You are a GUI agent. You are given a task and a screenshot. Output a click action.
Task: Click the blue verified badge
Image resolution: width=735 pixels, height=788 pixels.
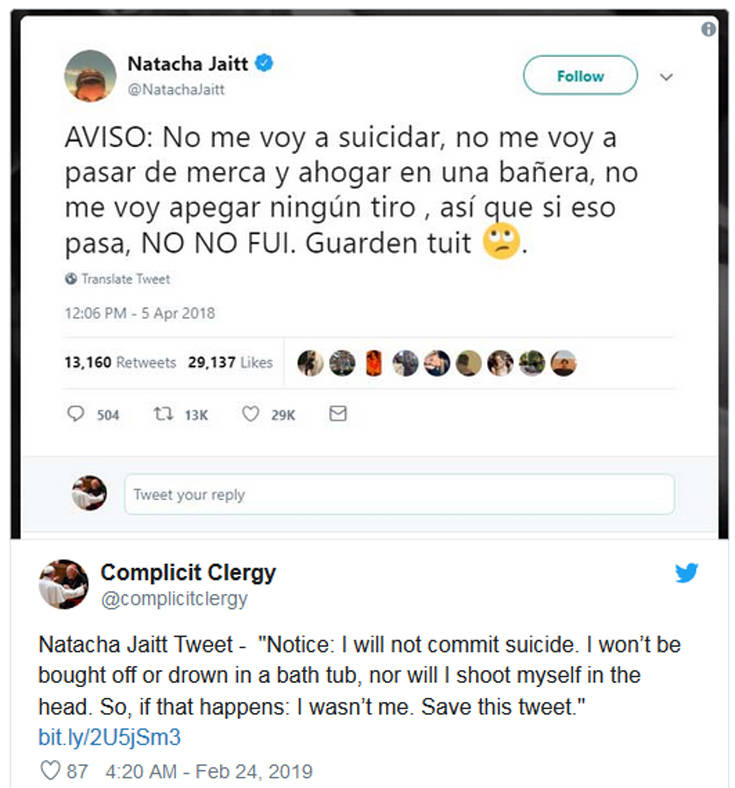pos(264,63)
